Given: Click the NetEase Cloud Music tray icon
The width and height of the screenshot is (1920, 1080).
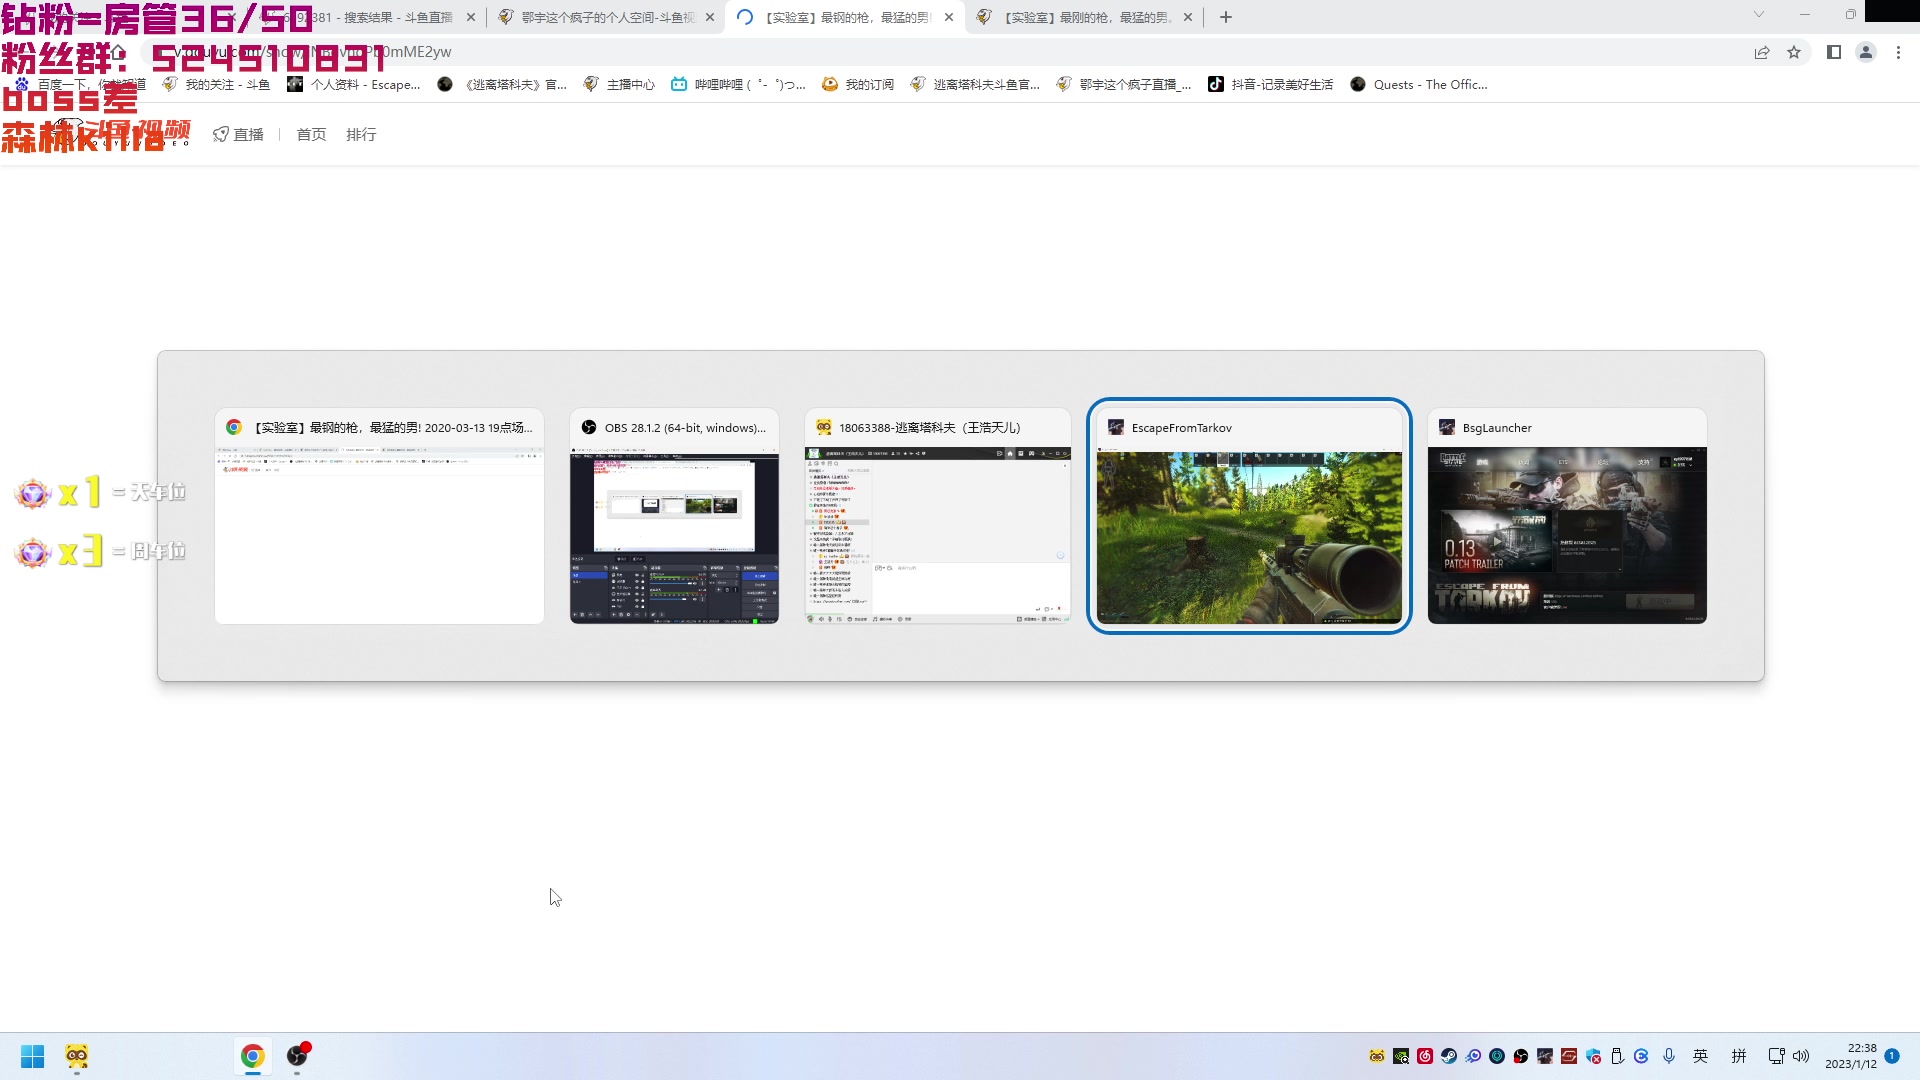Looking at the screenshot, I should coord(1425,1056).
